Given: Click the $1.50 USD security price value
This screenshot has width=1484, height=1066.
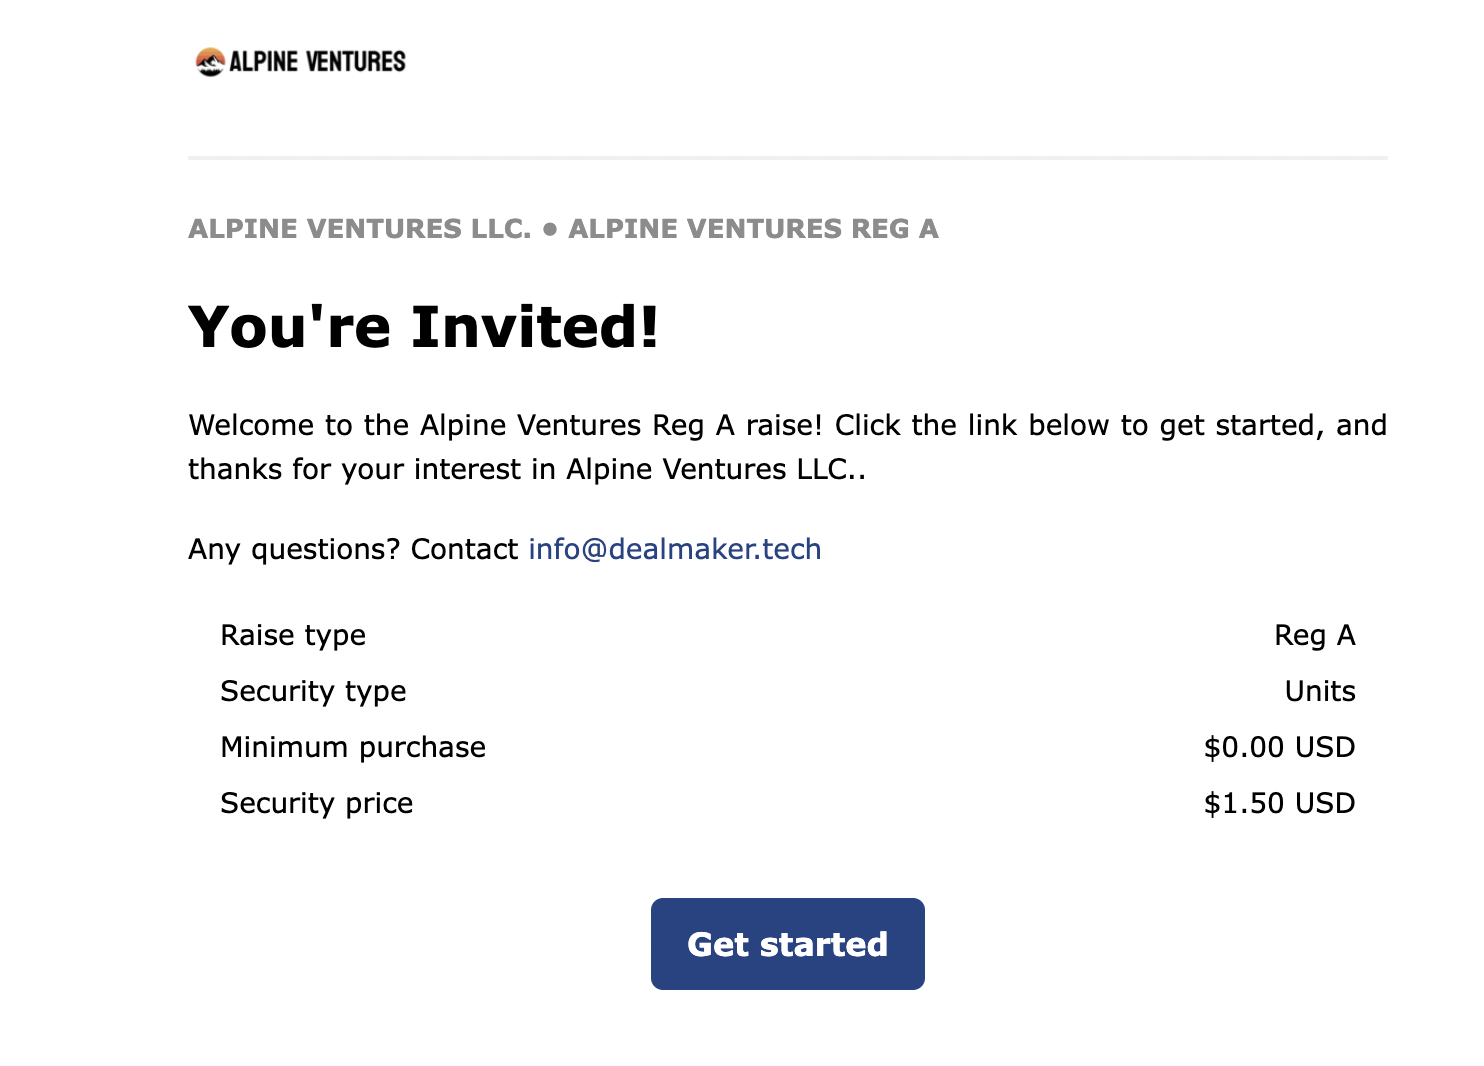Looking at the screenshot, I should (1280, 803).
